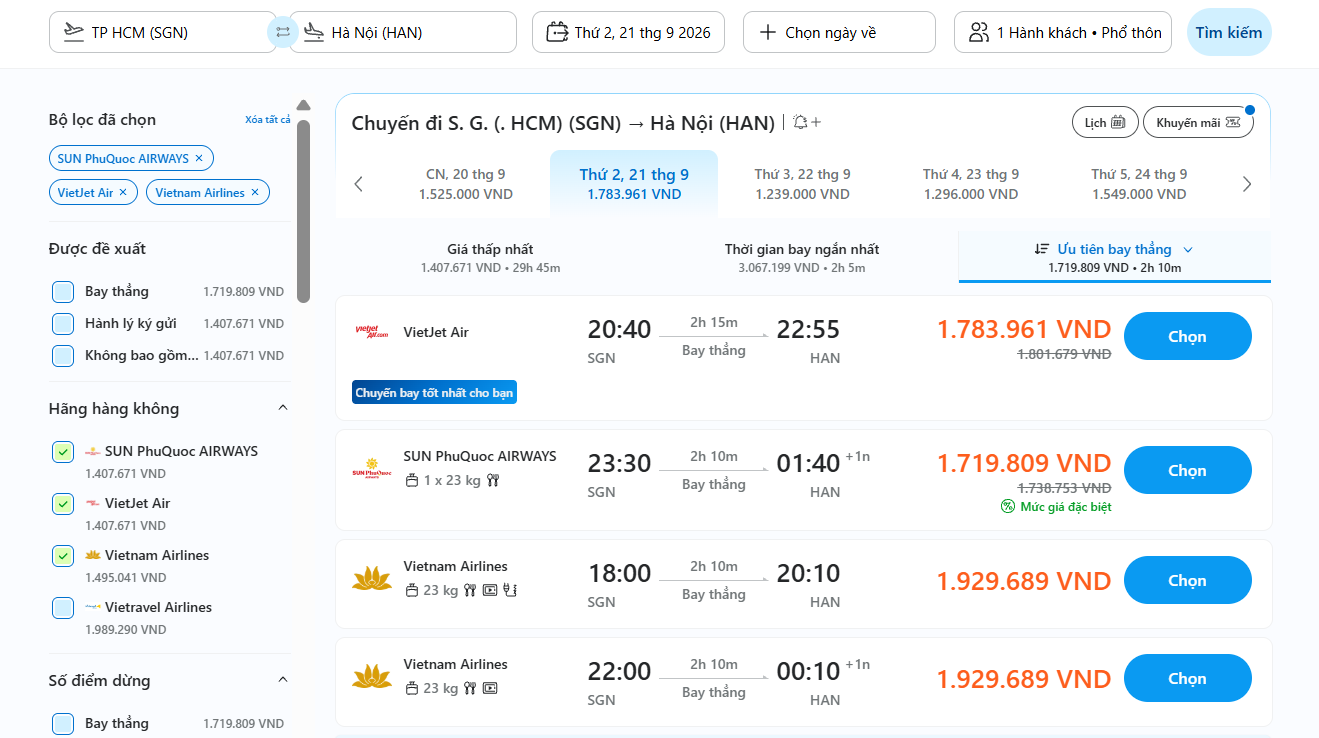Sort by Thời gian bay ngắn nhất
This screenshot has height=738, width=1319.
[x=802, y=258]
